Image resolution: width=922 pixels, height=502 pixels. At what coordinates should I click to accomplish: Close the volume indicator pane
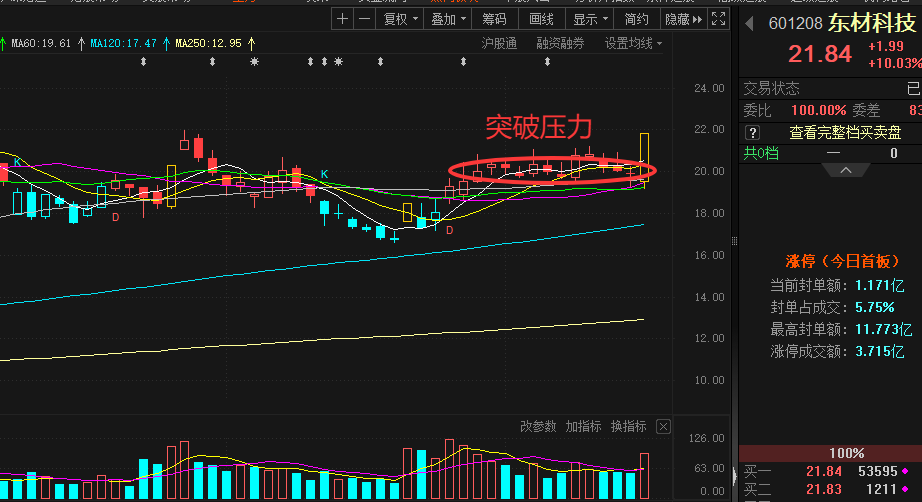663,427
